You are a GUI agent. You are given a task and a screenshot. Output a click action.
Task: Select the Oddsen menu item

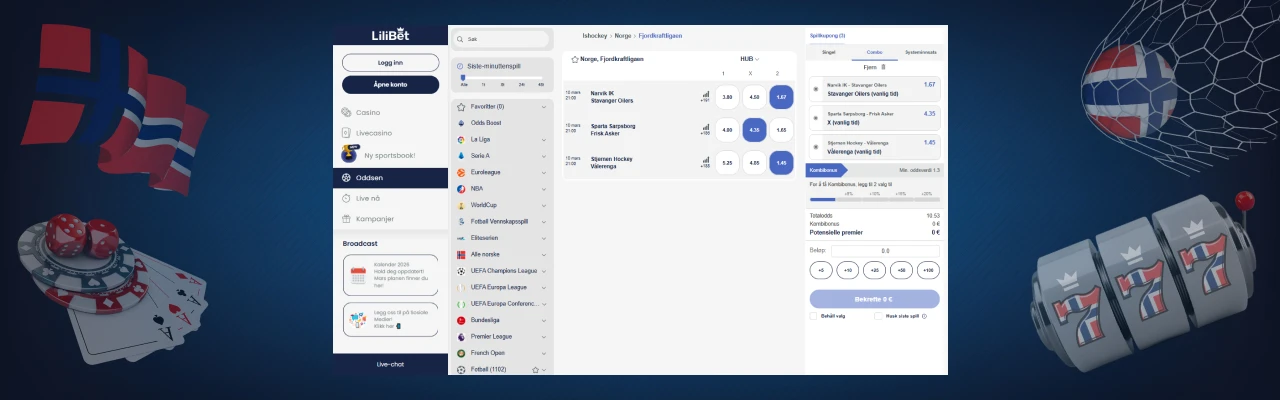pyautogui.click(x=390, y=177)
